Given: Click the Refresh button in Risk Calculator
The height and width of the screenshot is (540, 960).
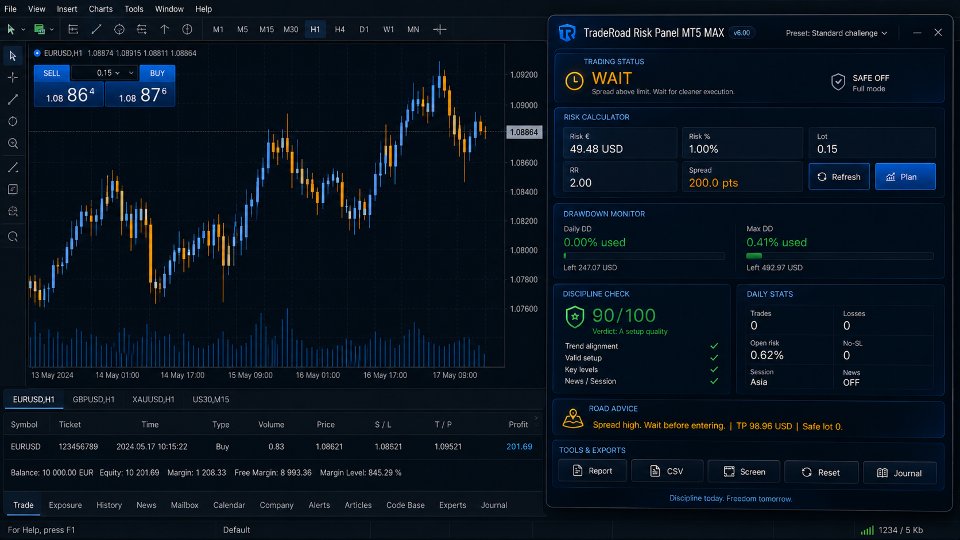Looking at the screenshot, I should [839, 176].
